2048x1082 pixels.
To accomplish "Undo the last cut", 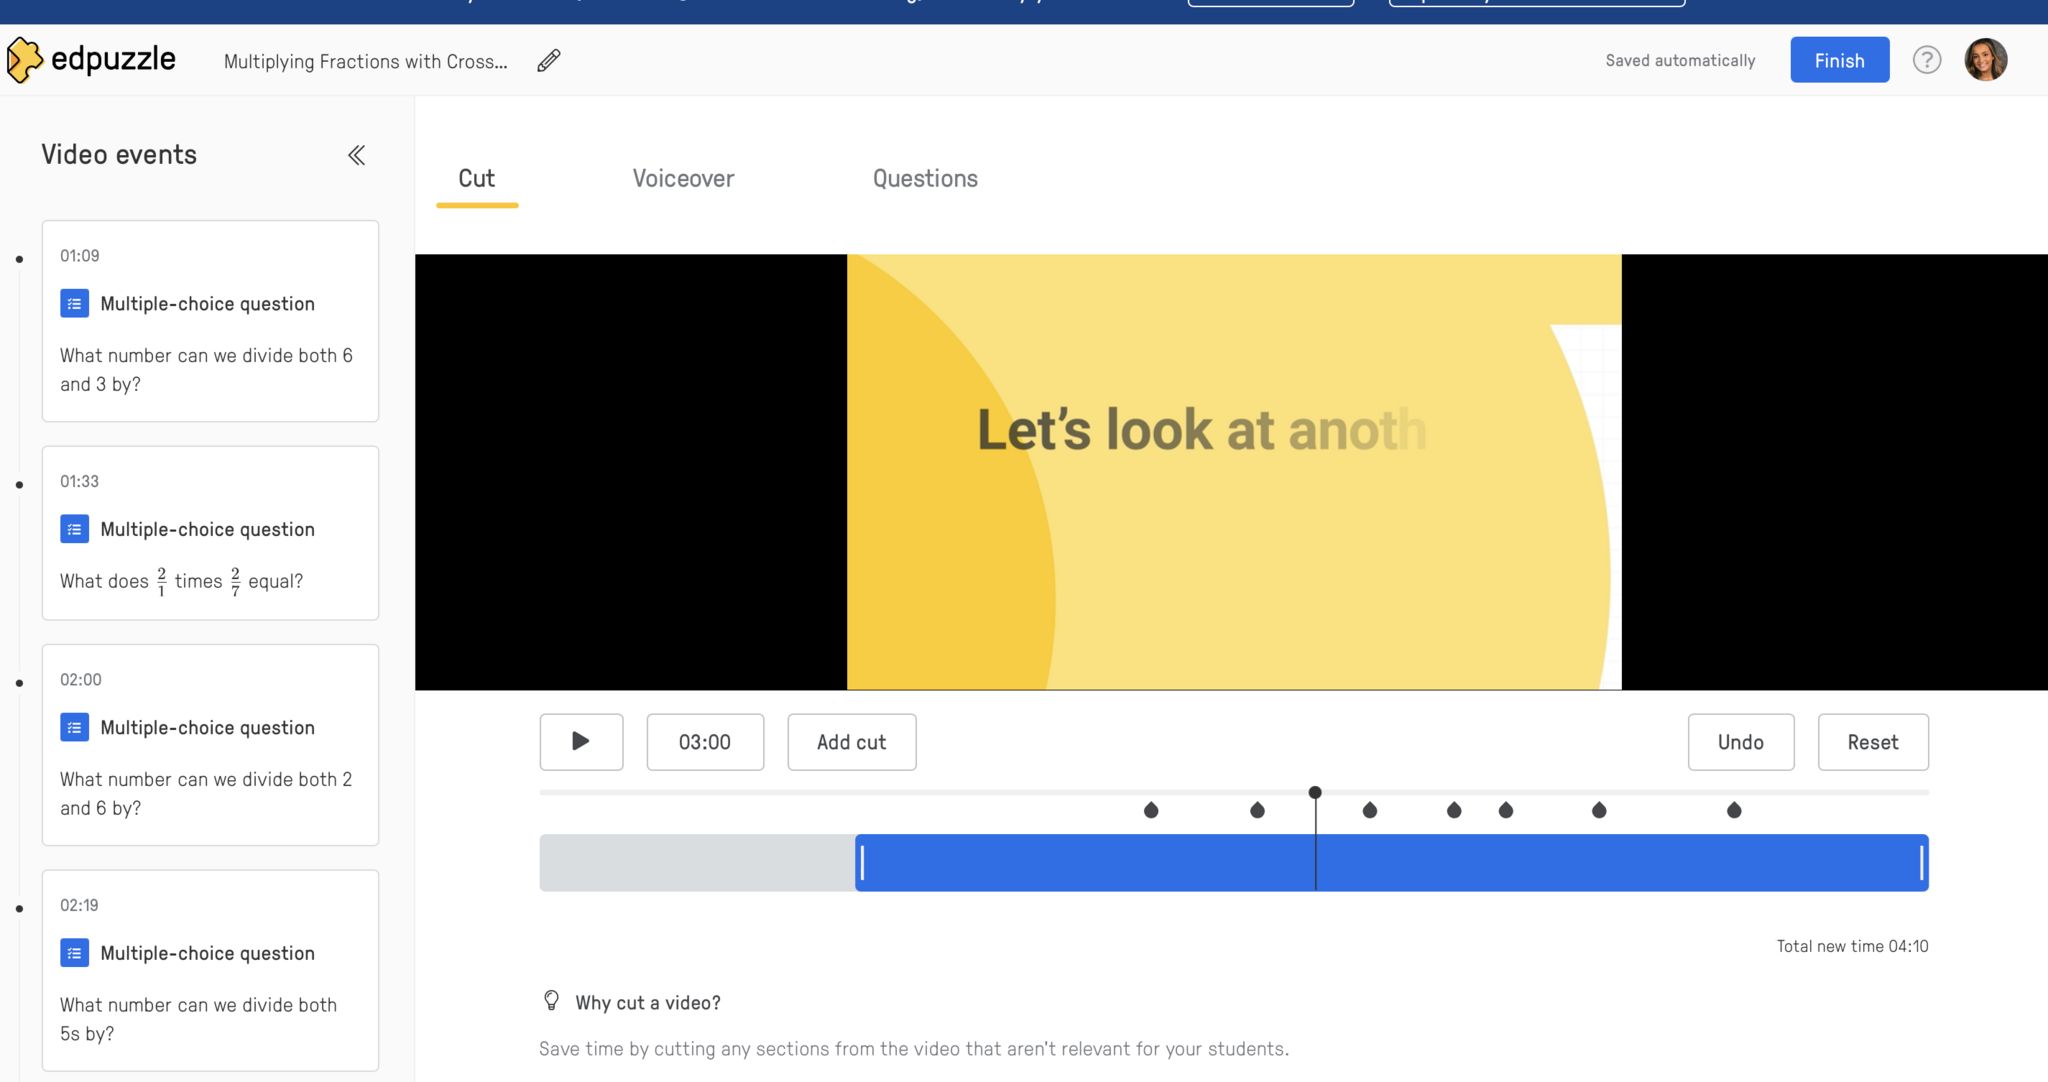I will click(x=1740, y=742).
